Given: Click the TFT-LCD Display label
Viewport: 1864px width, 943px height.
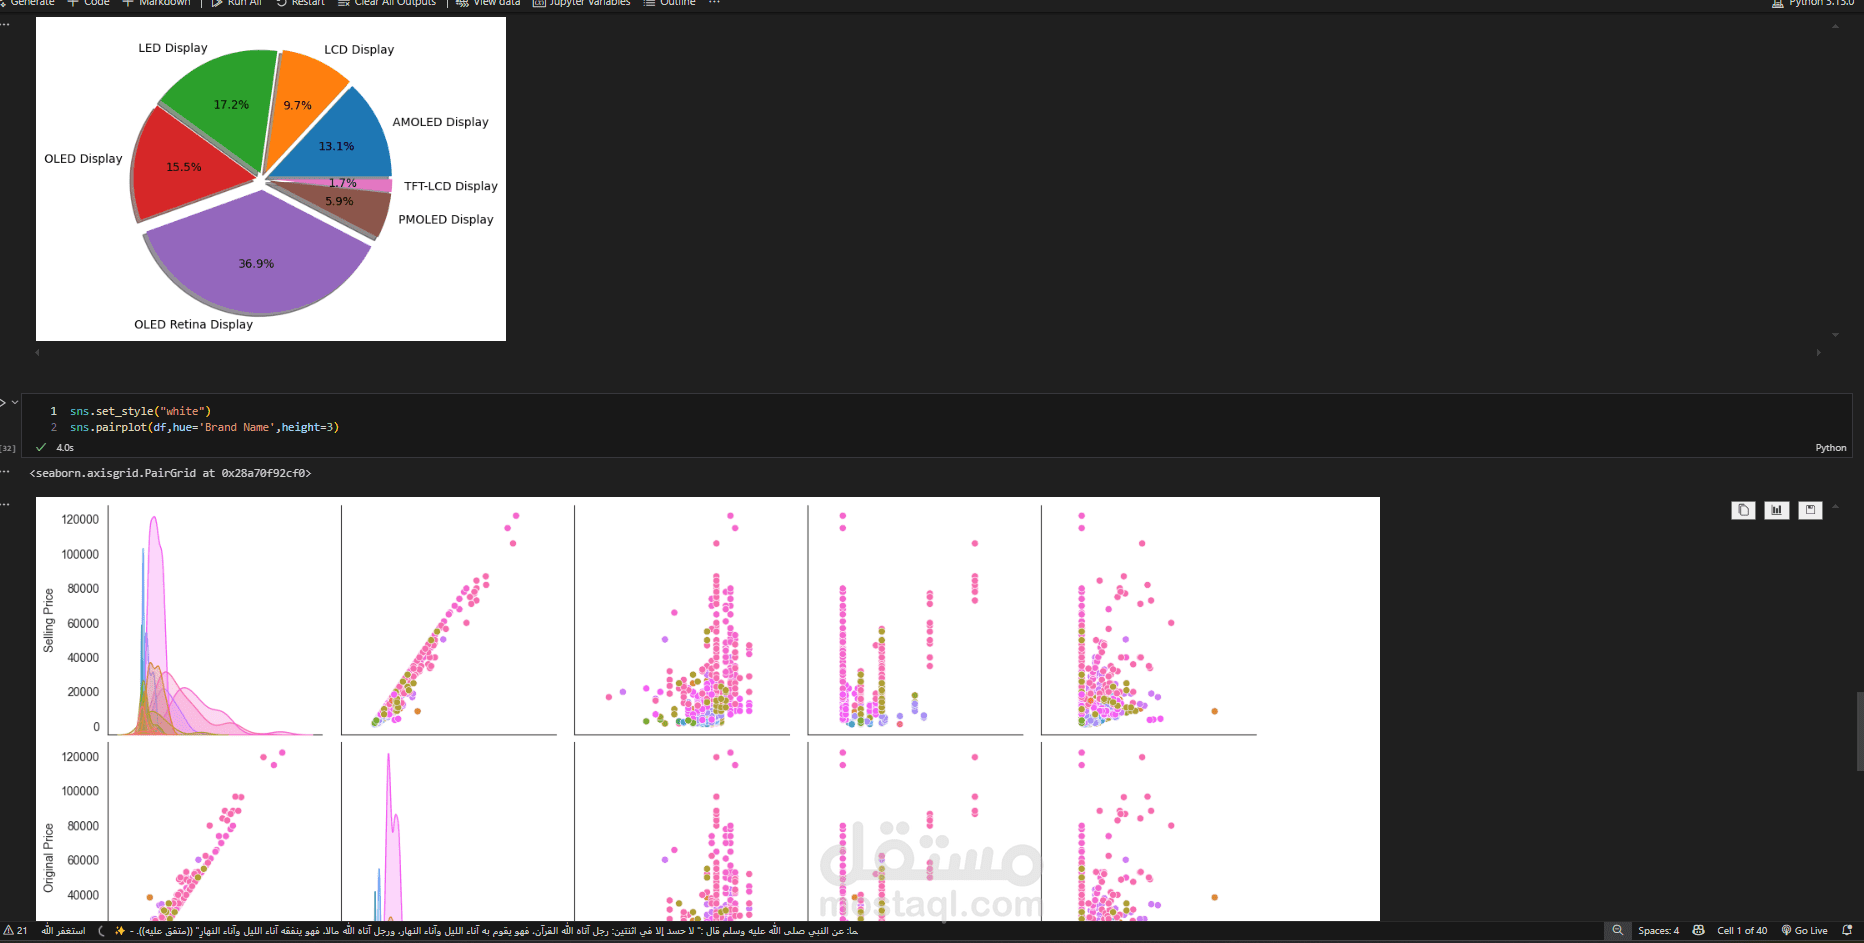Looking at the screenshot, I should (x=451, y=186).
